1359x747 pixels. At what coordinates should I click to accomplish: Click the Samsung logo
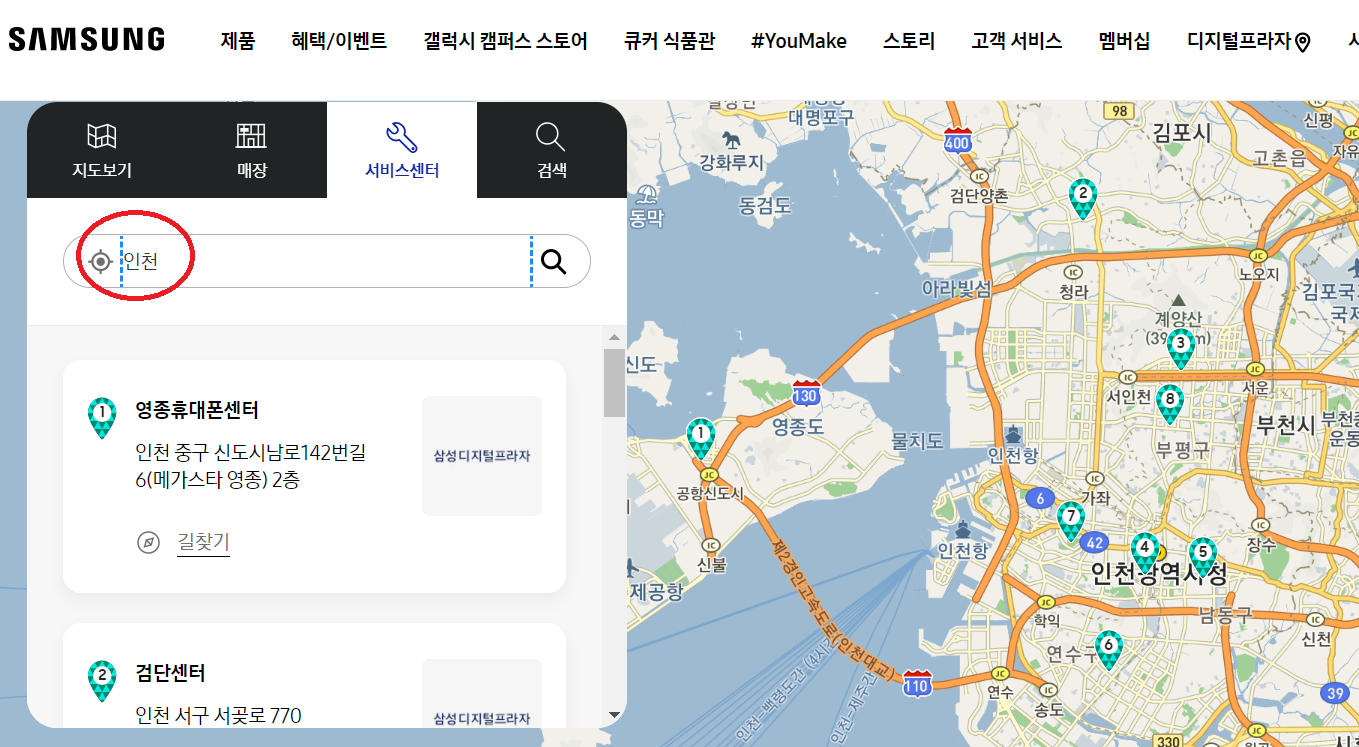(x=86, y=40)
